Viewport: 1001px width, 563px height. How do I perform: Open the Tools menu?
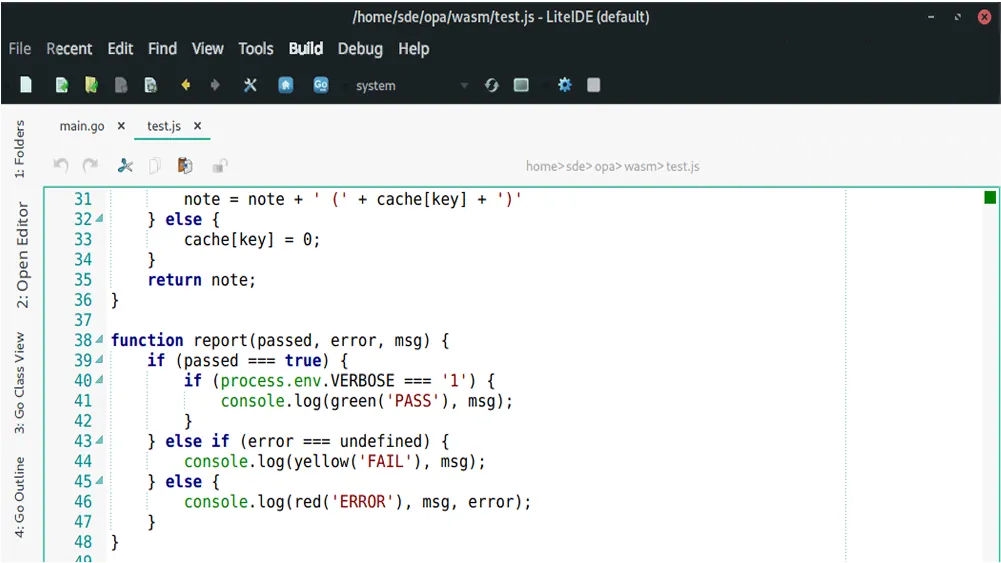click(x=255, y=49)
